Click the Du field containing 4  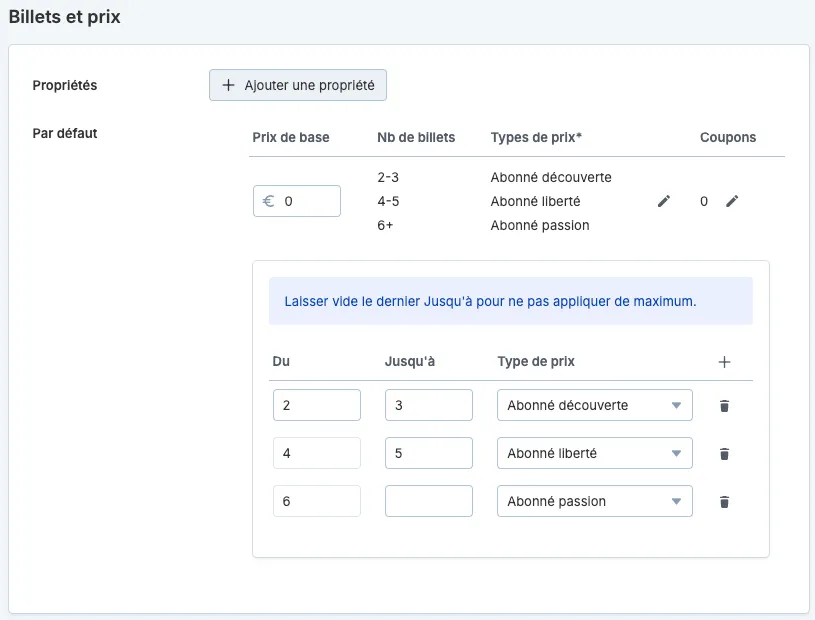point(317,453)
